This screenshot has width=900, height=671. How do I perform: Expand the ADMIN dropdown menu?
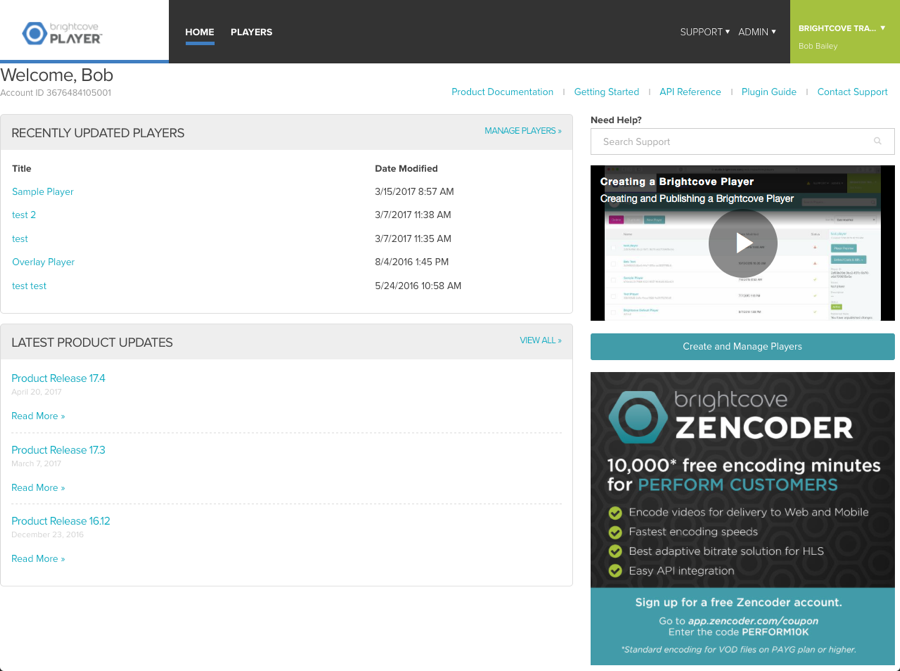(757, 32)
